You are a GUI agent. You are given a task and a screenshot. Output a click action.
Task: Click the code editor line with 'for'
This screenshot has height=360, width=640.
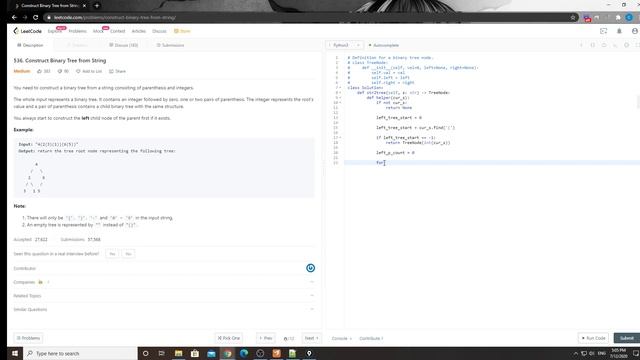(491, 162)
